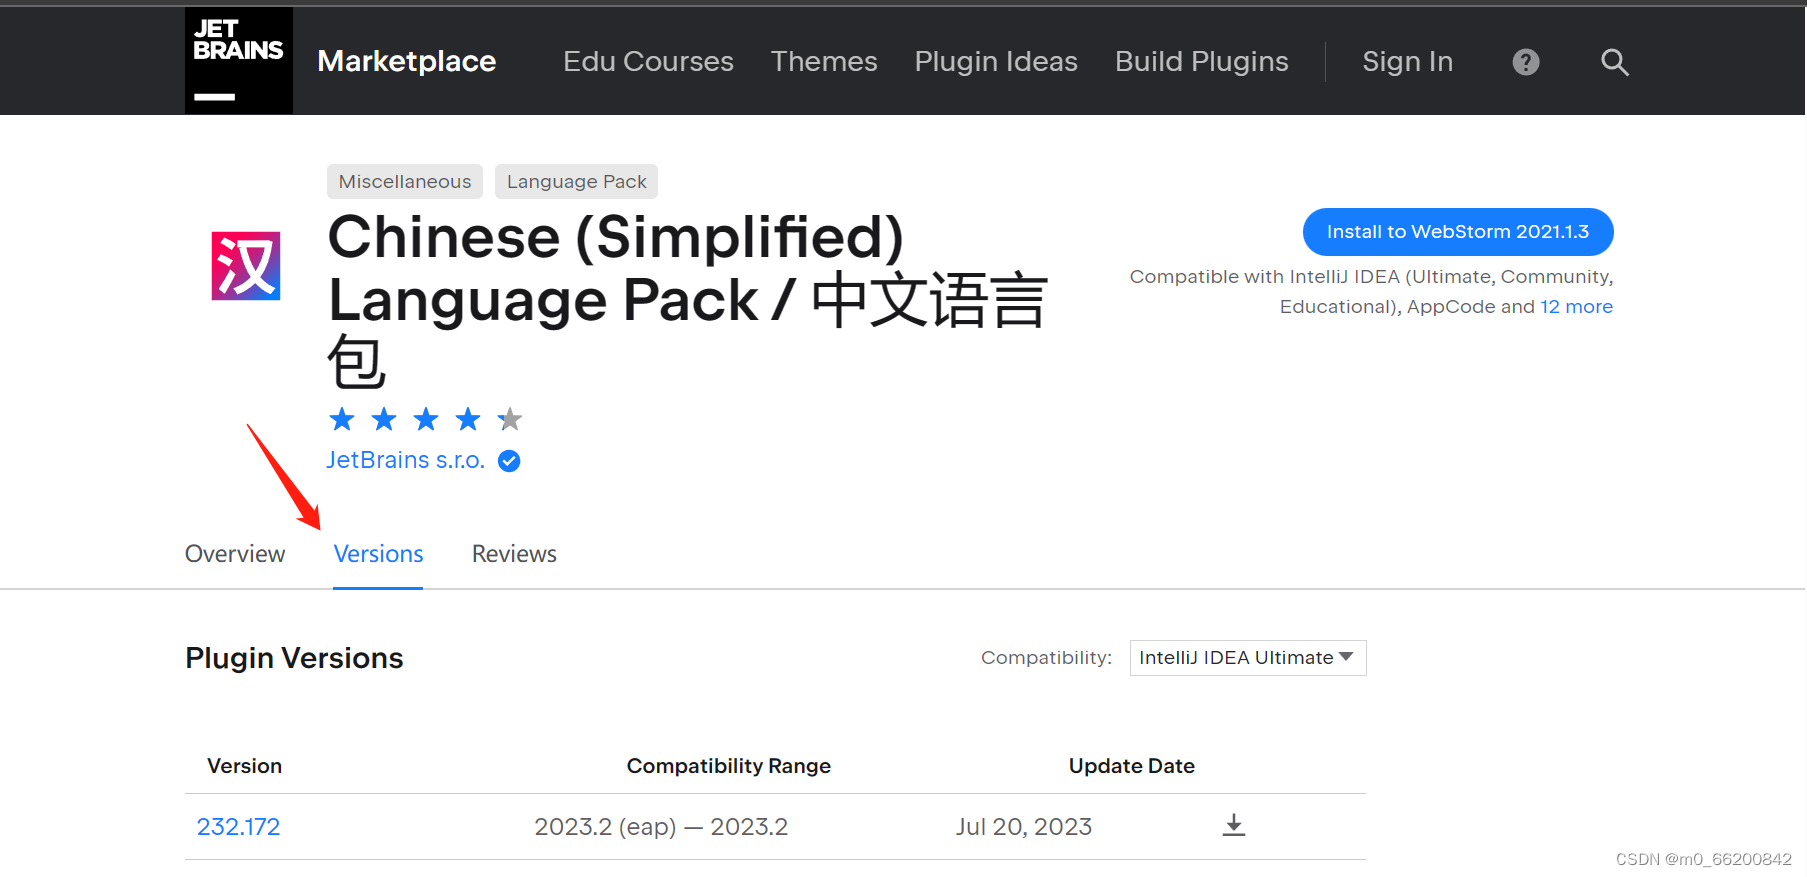The height and width of the screenshot is (877, 1807).
Task: Switch to the Reviews tab
Action: (514, 554)
